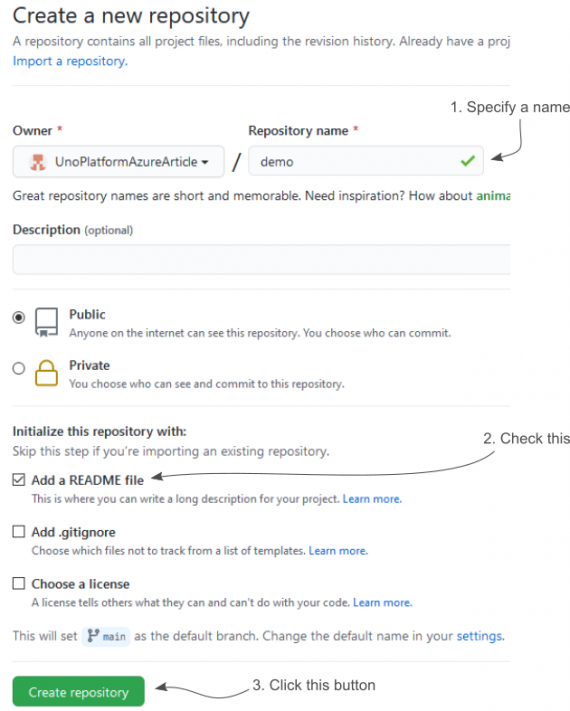
Task: Select the Private radio button
Action: (19, 368)
